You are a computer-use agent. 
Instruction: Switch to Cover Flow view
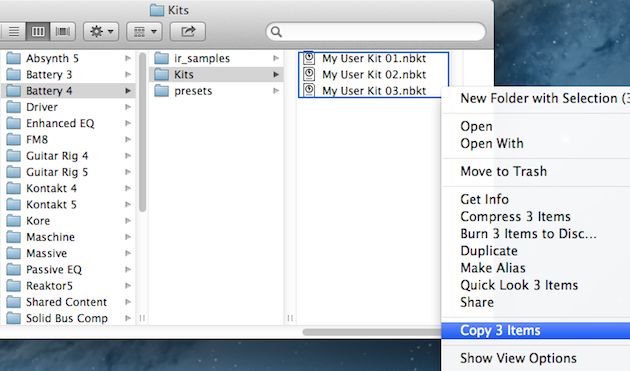coord(63,31)
